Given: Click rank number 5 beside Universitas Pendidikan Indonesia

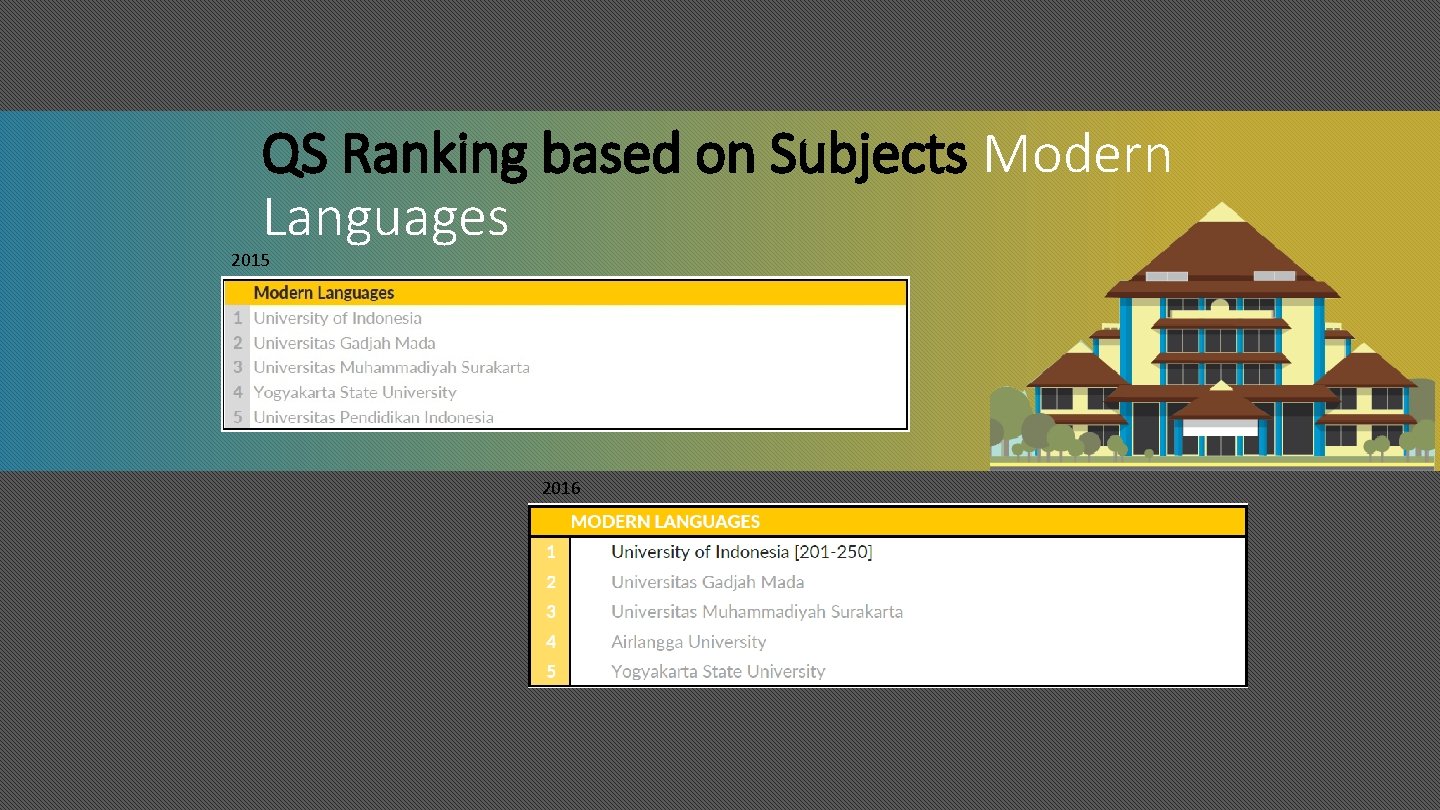Looking at the screenshot, I should [x=237, y=417].
